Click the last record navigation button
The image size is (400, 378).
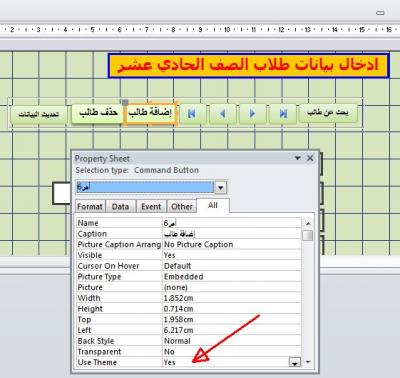pyautogui.click(x=283, y=114)
